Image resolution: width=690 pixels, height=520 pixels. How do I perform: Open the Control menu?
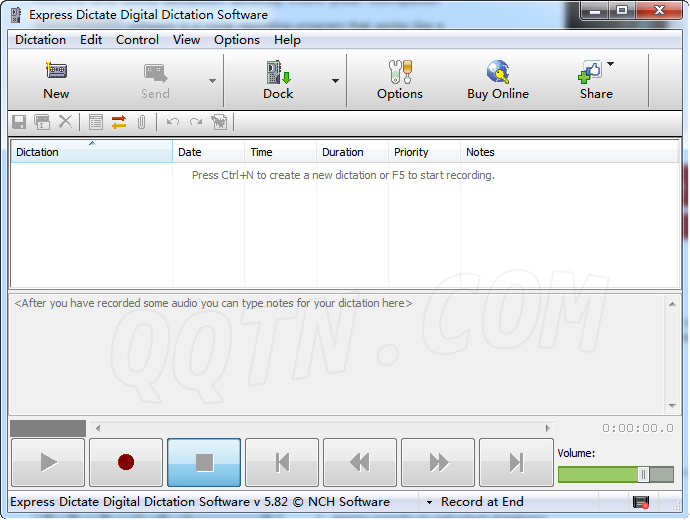point(137,40)
